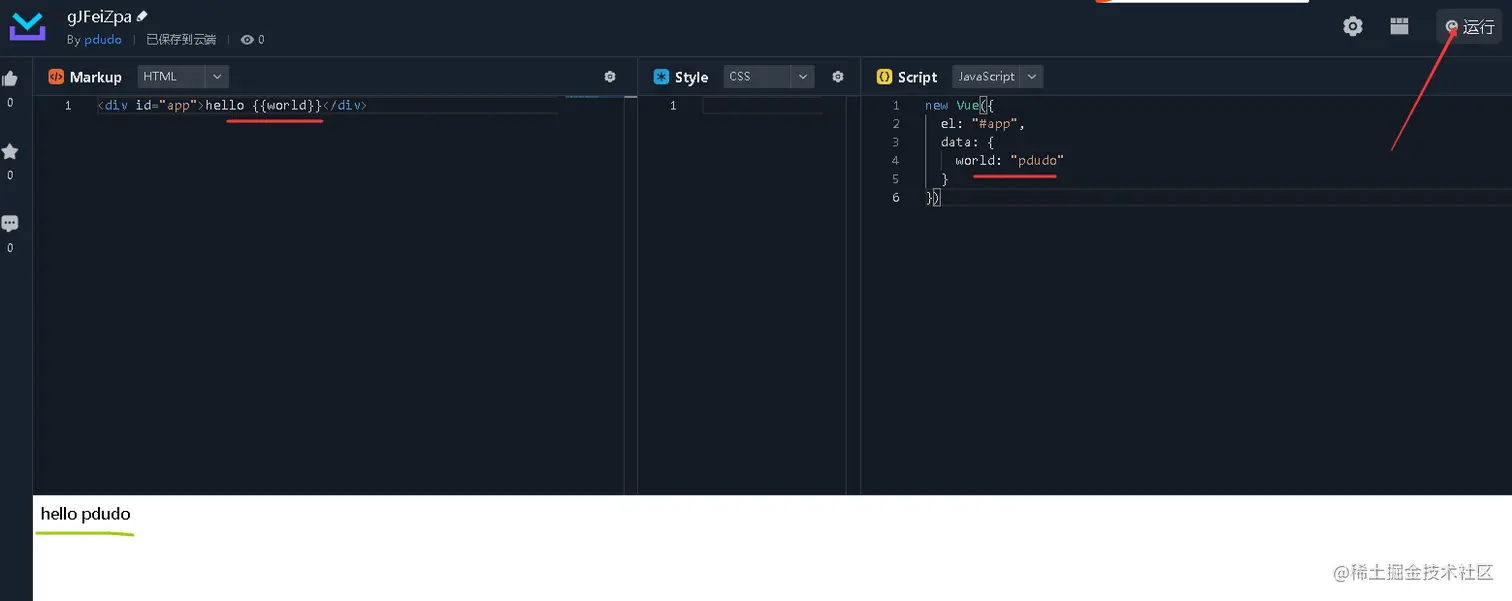
Task: Click the Style panel asterisk icon
Action: coord(661,77)
